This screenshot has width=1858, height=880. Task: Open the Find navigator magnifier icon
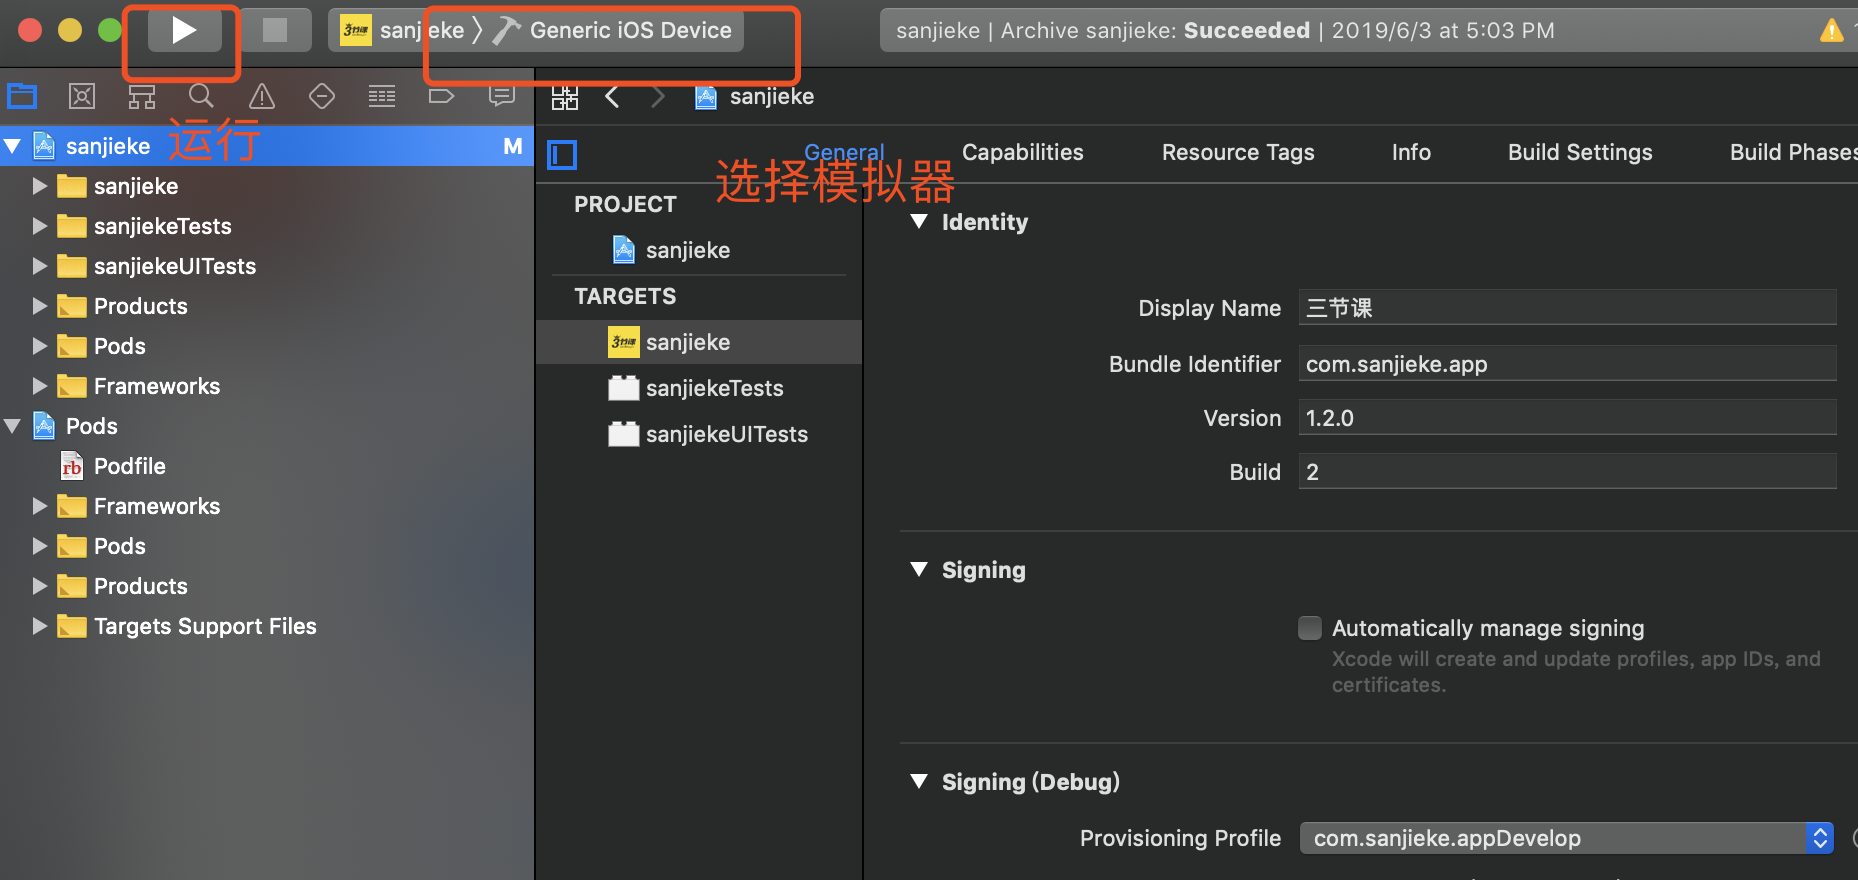click(201, 96)
